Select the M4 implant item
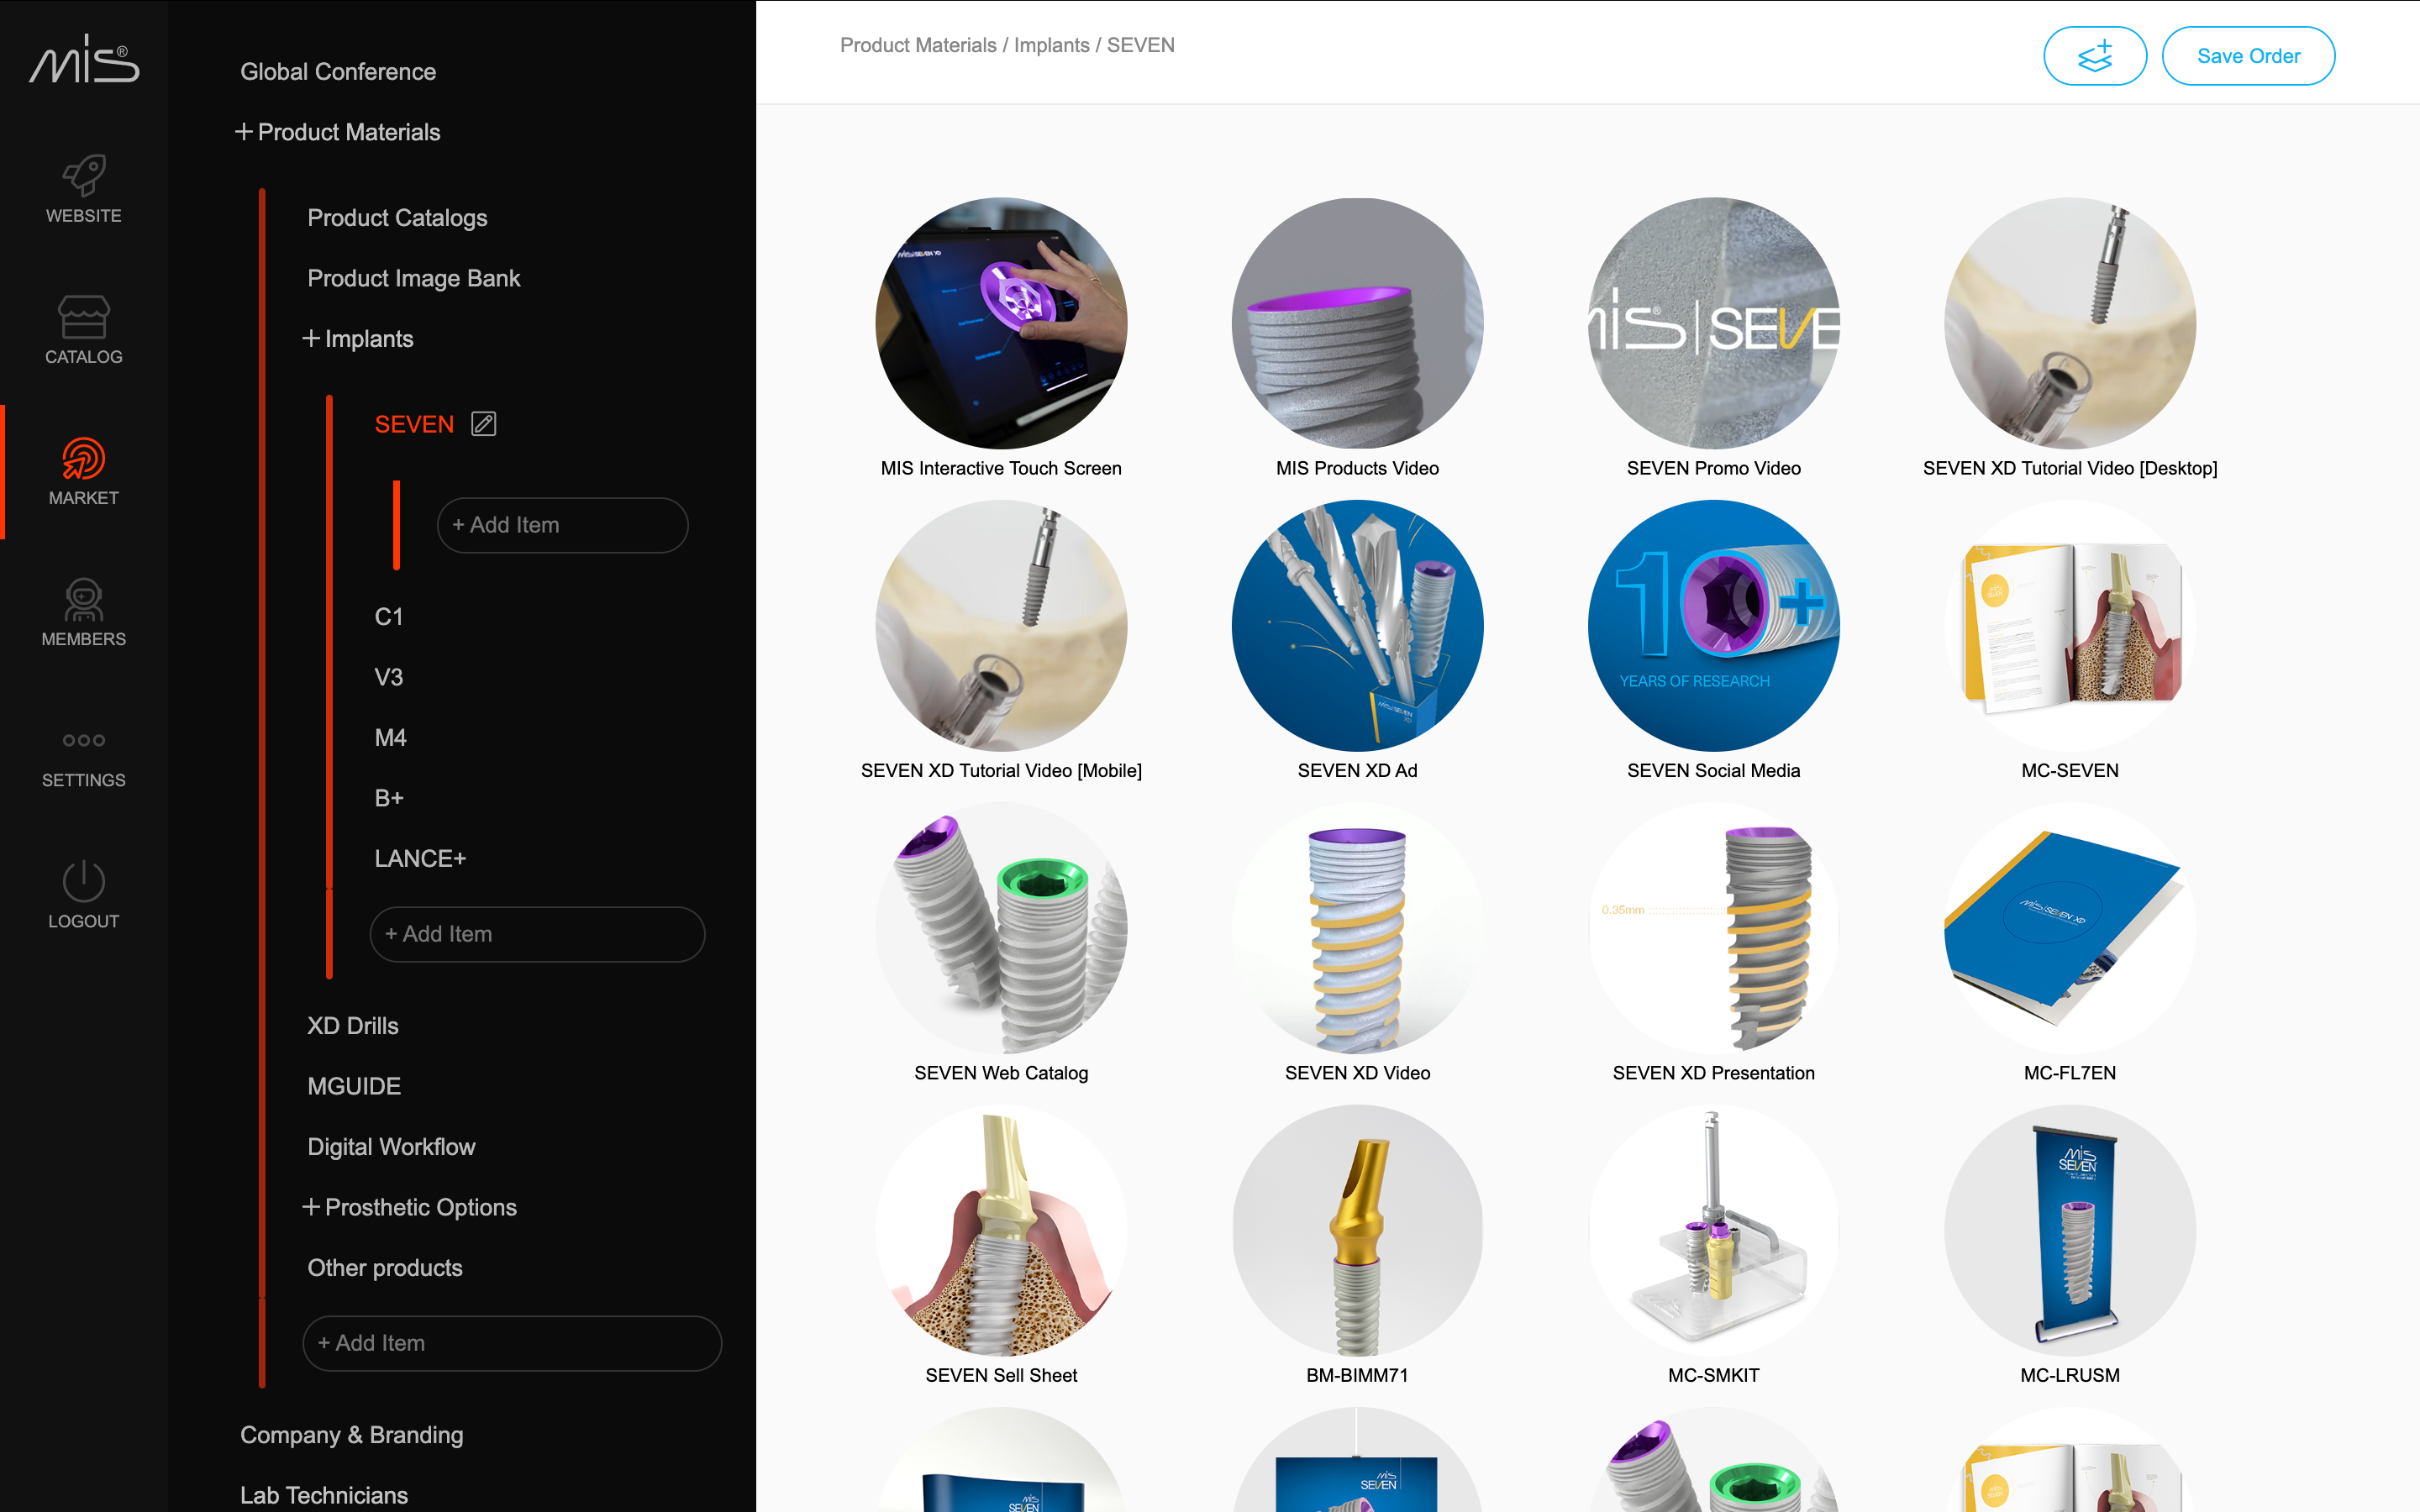The width and height of the screenshot is (2420, 1512). (x=390, y=738)
